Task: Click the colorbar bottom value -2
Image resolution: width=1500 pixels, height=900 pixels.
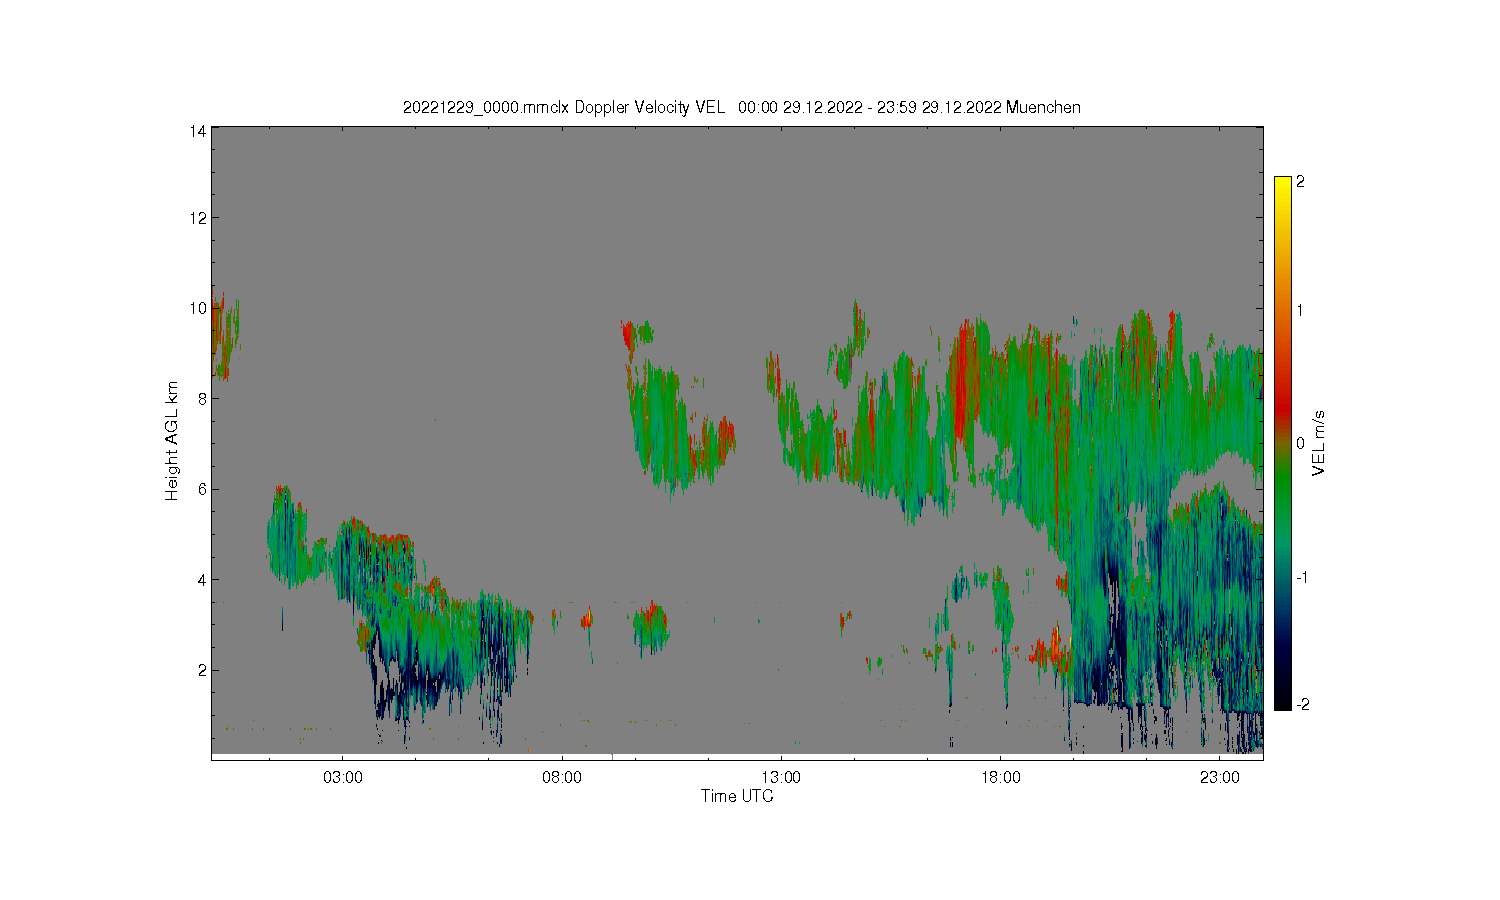Action: tap(1302, 704)
